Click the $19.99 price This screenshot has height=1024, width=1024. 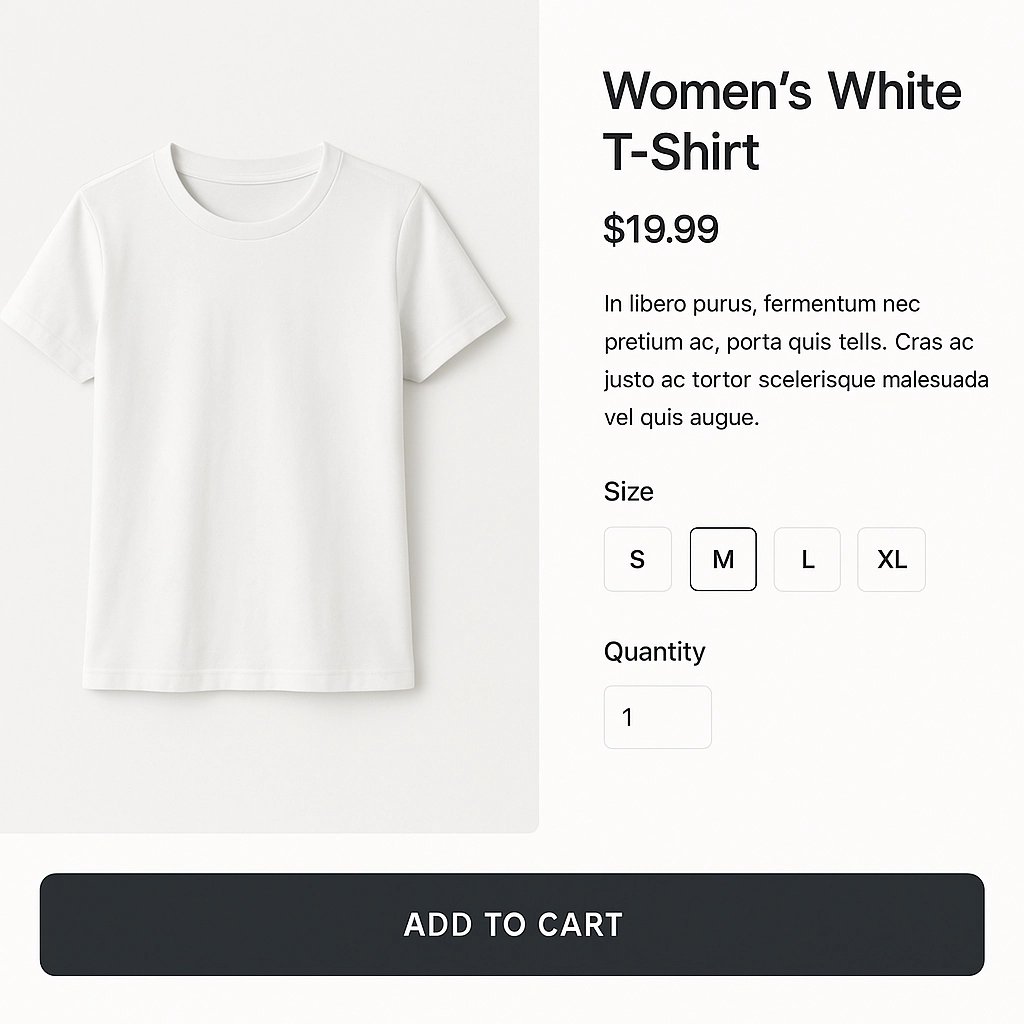(x=661, y=229)
